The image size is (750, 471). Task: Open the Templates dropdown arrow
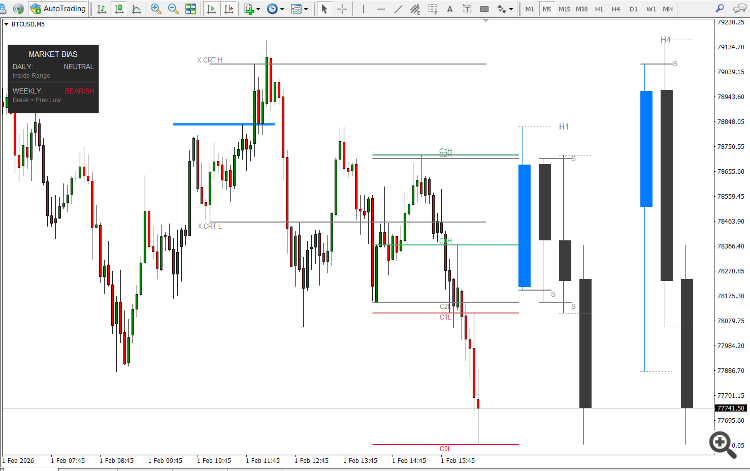(x=306, y=9)
